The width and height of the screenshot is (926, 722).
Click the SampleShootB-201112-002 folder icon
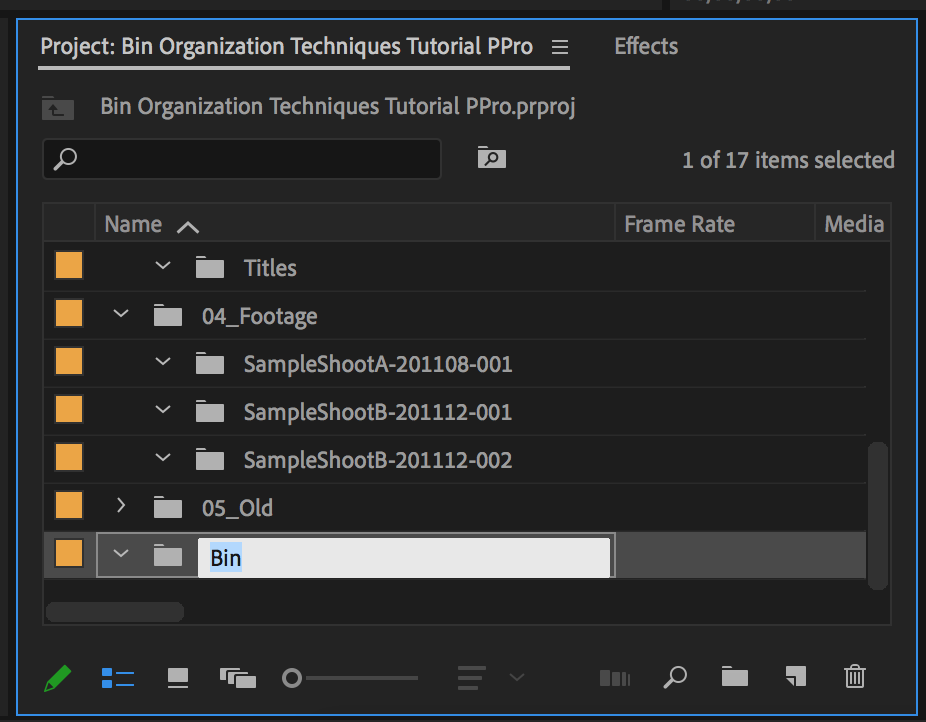click(x=210, y=459)
